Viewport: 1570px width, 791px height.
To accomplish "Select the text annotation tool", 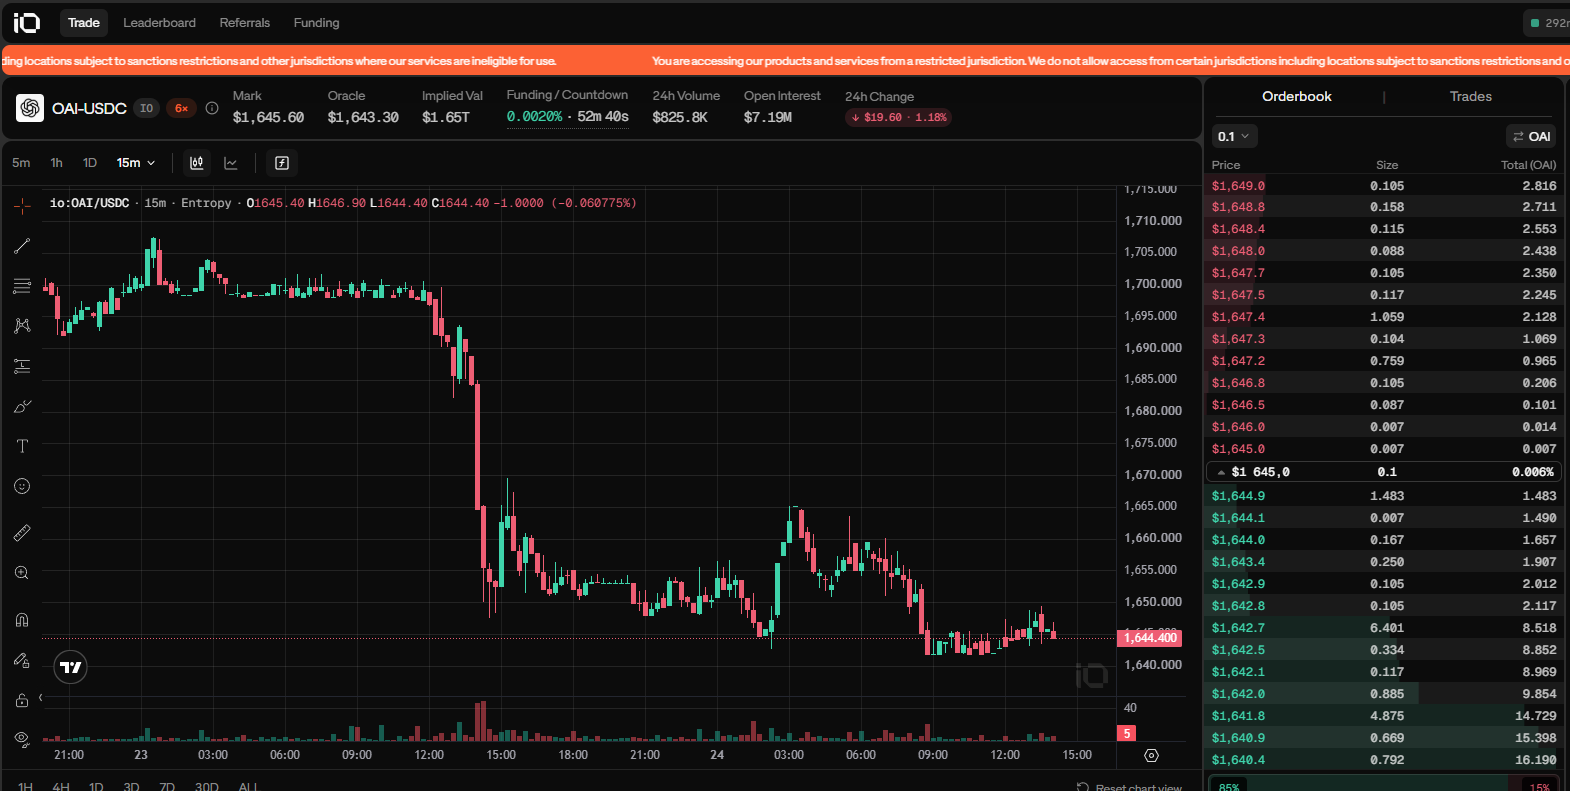I will tap(22, 446).
